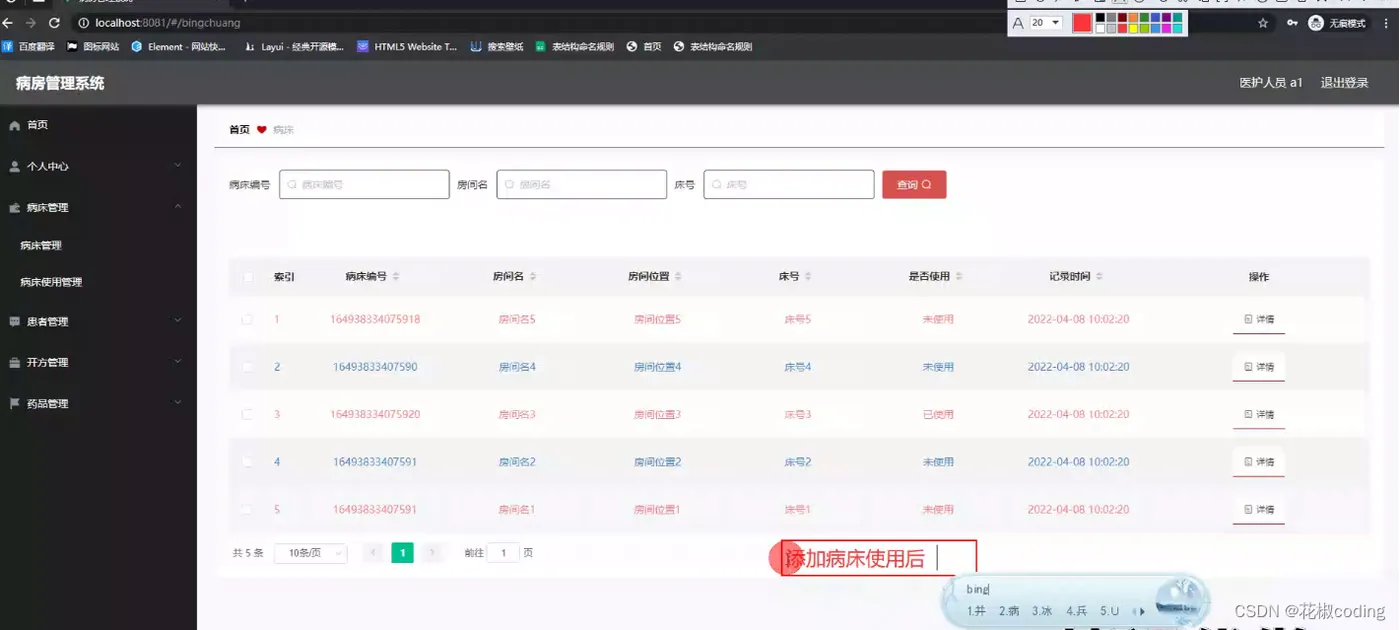Image resolution: width=1400 pixels, height=630 pixels.
Task: Click the 前往 page number input
Action: [x=503, y=553]
